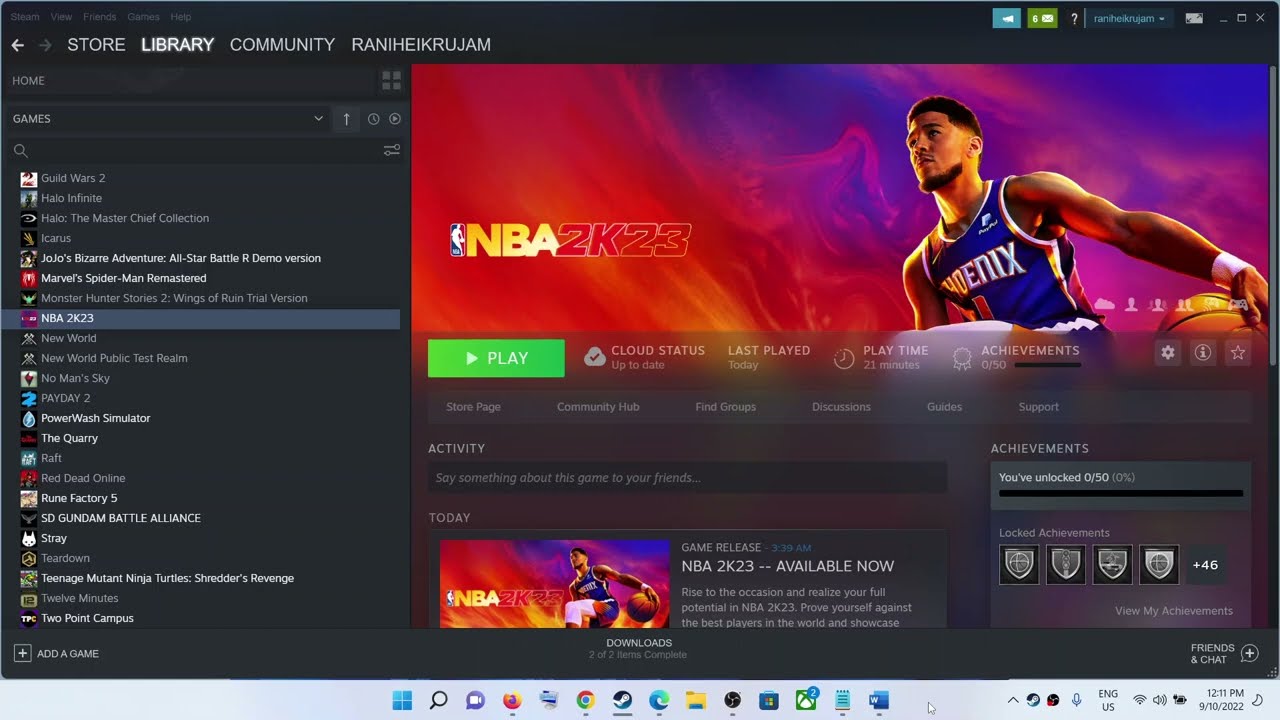1280x720 pixels.
Task: Click the Stray game icon in list
Action: pyautogui.click(x=29, y=538)
